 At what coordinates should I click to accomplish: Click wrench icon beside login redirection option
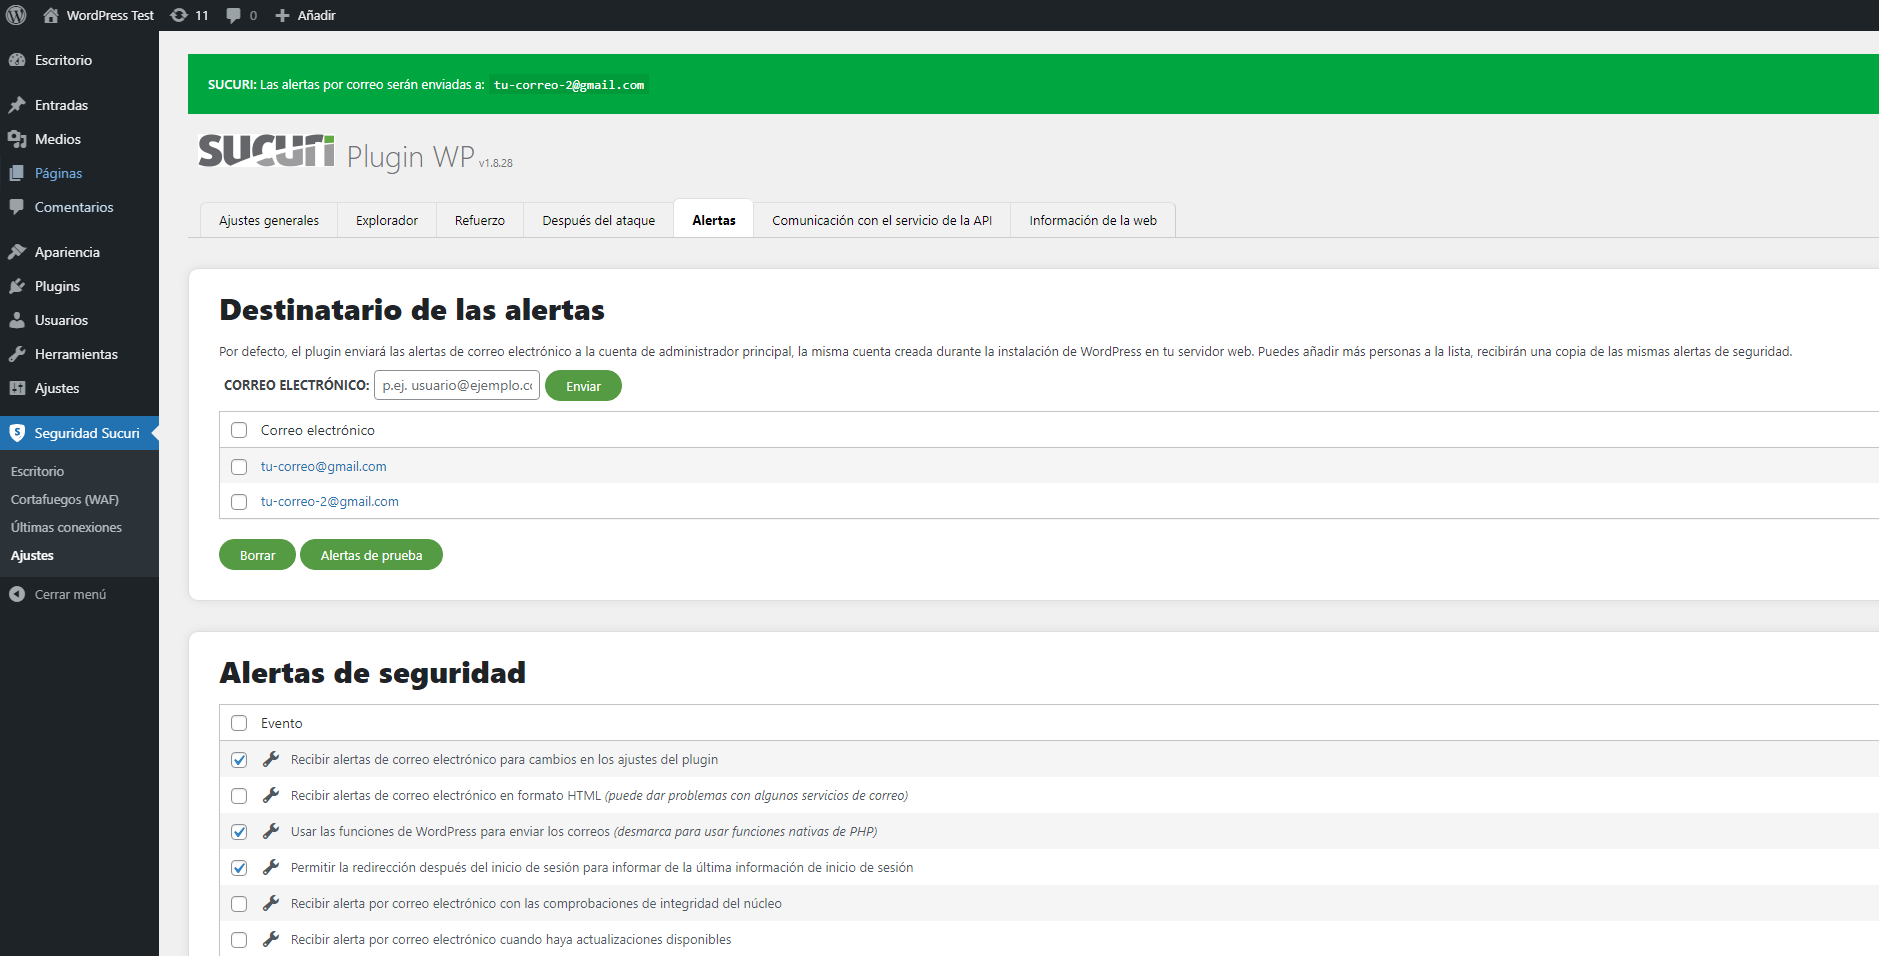click(270, 867)
